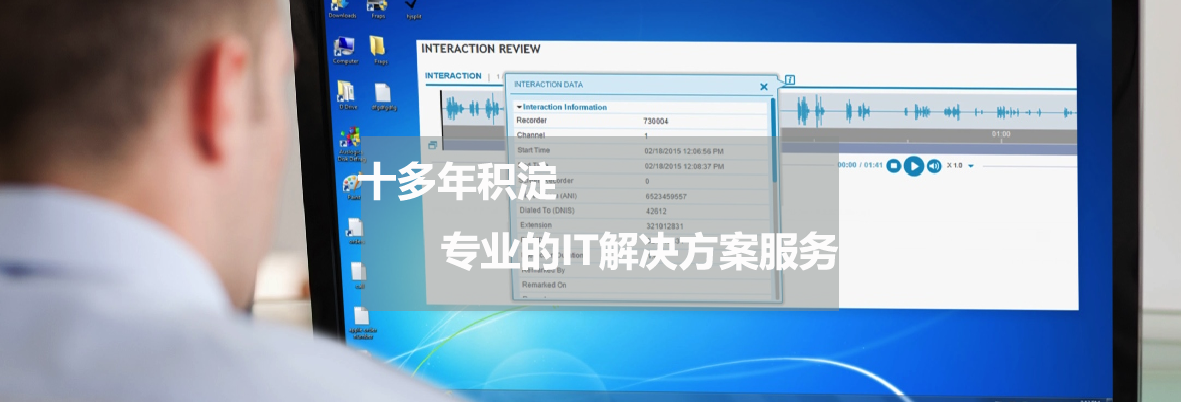Select the Dialed To (DNIS) label
The image size is (1181, 403).
pyautogui.click(x=547, y=210)
